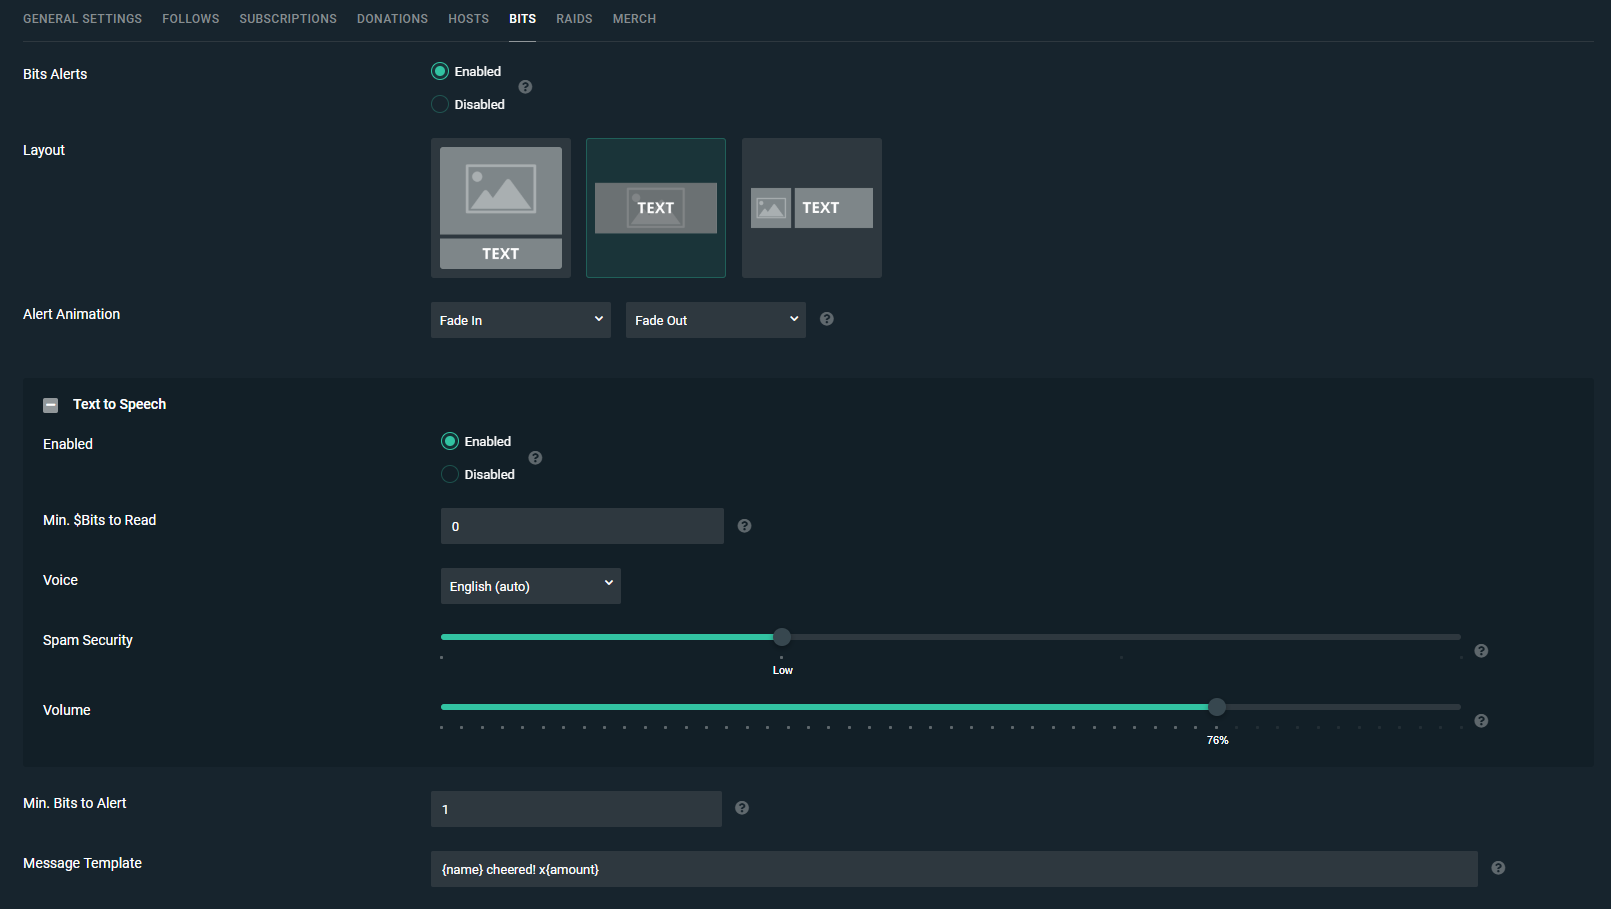This screenshot has width=1611, height=909.
Task: Open help icon for Spam Security slider
Action: pyautogui.click(x=1481, y=651)
